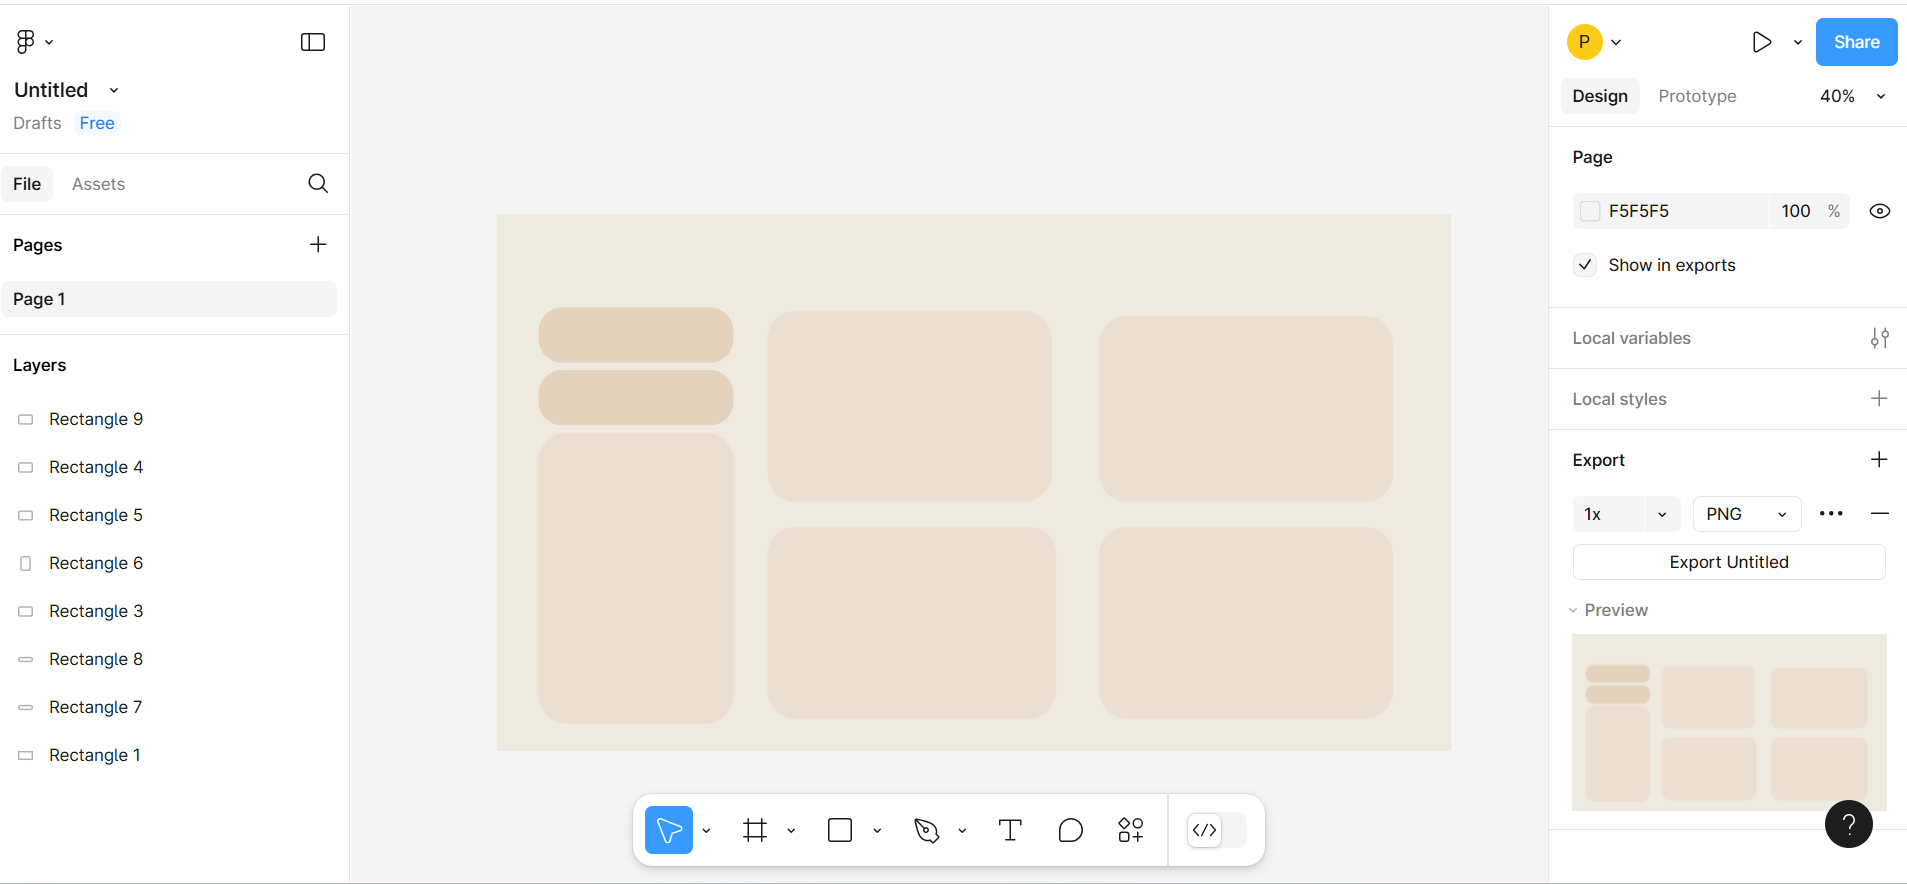Click the Share button
This screenshot has width=1907, height=884.
1856,42
